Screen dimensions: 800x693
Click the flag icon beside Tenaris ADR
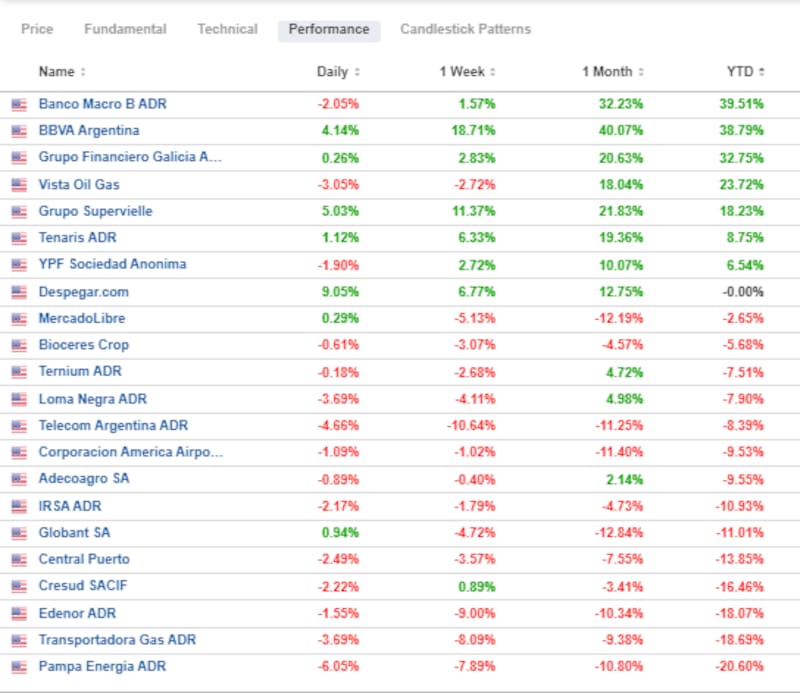click(18, 238)
